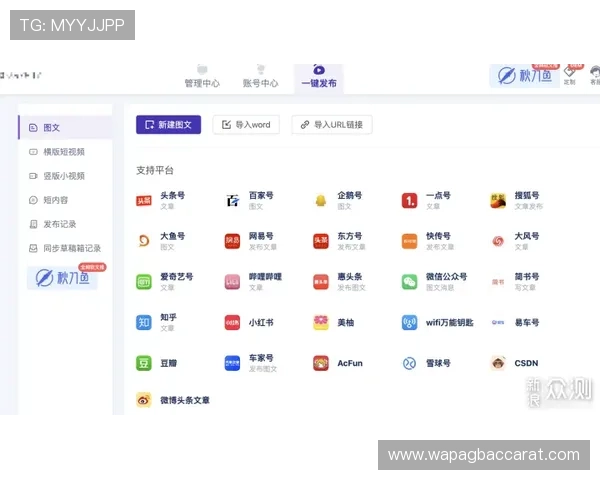
Task: Select the 豆瓣 green icon
Action: pos(144,363)
